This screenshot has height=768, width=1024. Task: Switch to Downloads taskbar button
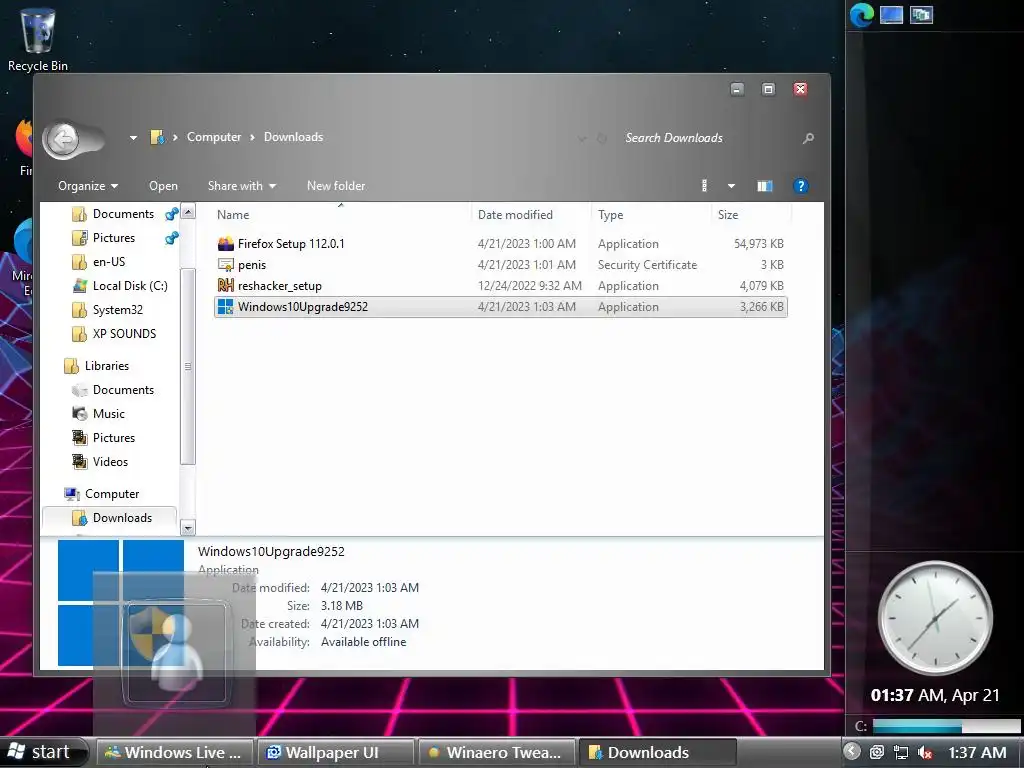tap(656, 752)
